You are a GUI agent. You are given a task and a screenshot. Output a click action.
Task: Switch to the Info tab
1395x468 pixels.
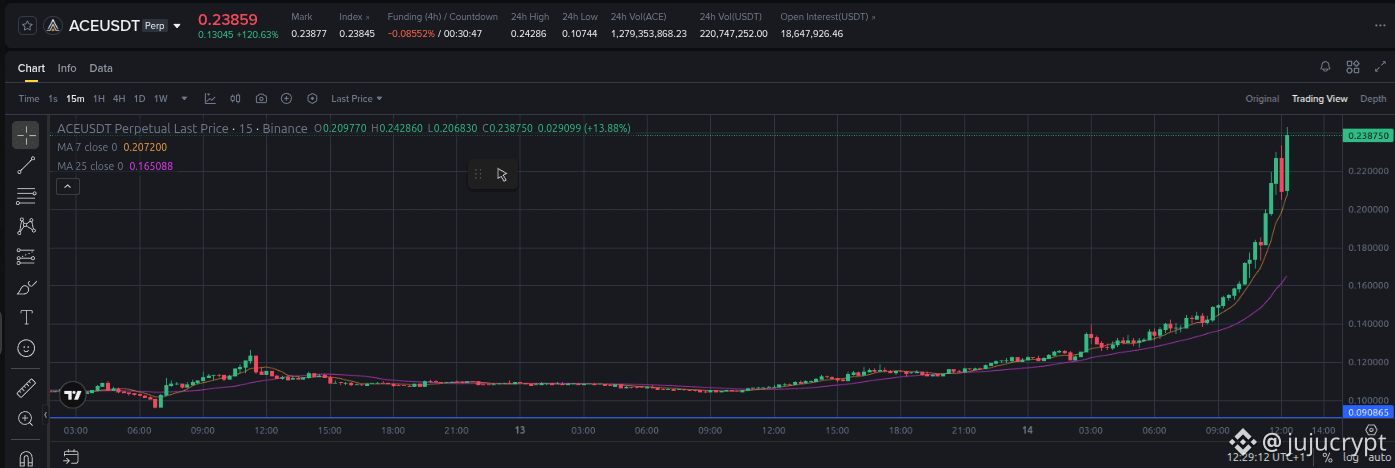tap(67, 68)
